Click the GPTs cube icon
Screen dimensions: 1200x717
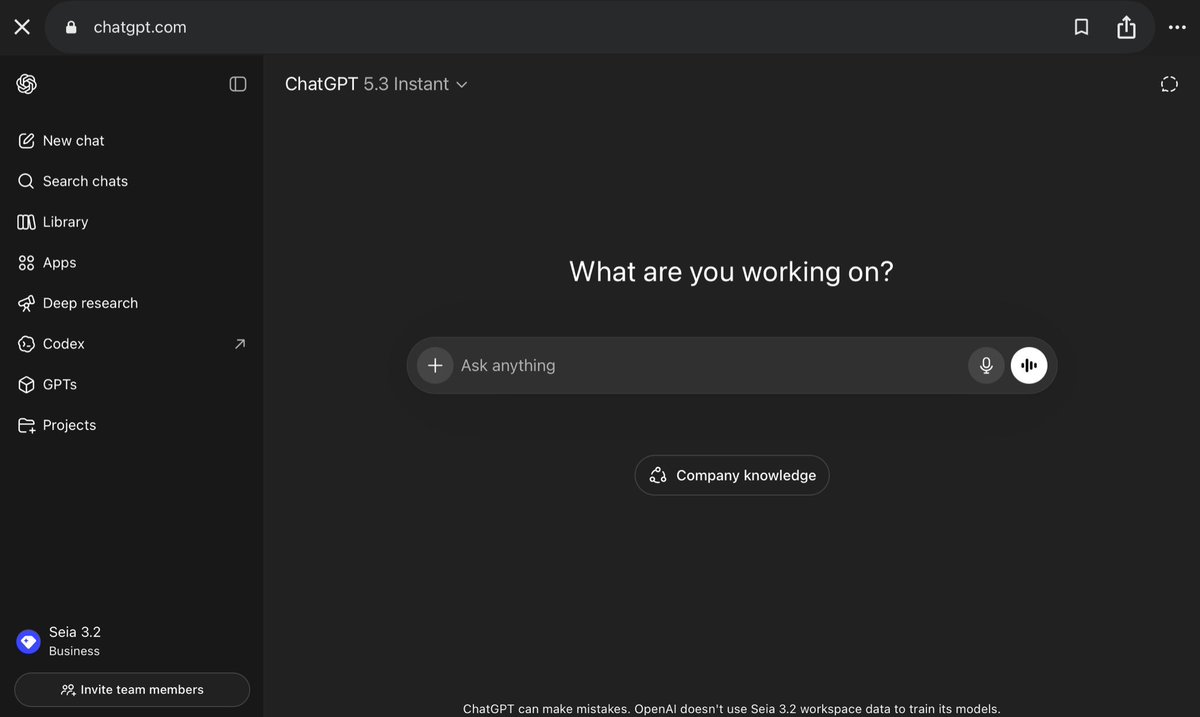click(26, 384)
